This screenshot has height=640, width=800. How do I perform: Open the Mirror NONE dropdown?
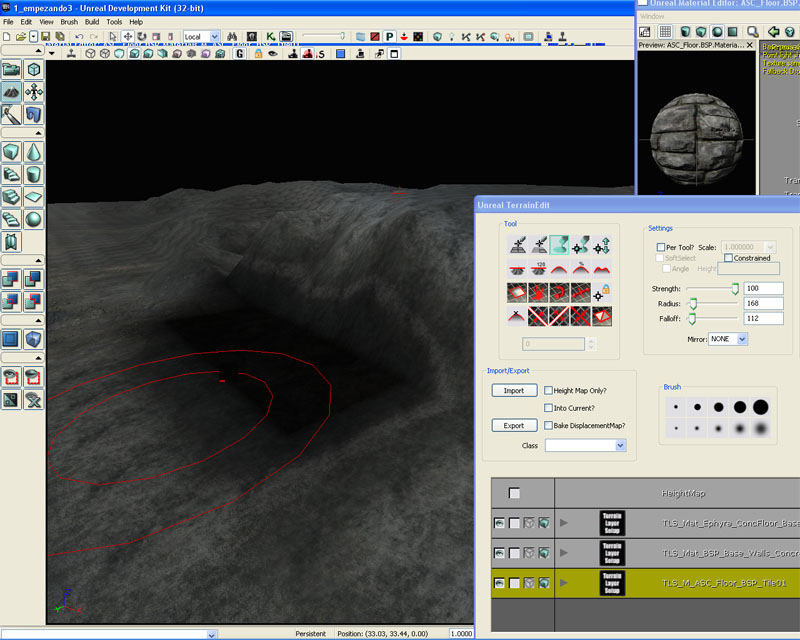coord(742,339)
